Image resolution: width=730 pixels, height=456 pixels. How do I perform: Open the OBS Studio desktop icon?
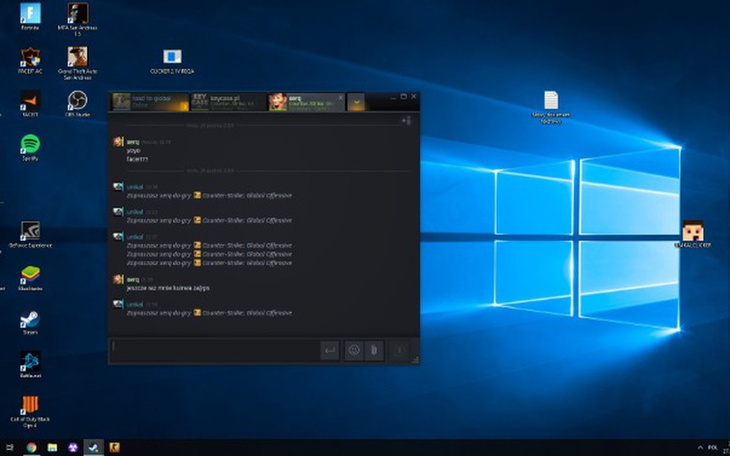coord(77,102)
